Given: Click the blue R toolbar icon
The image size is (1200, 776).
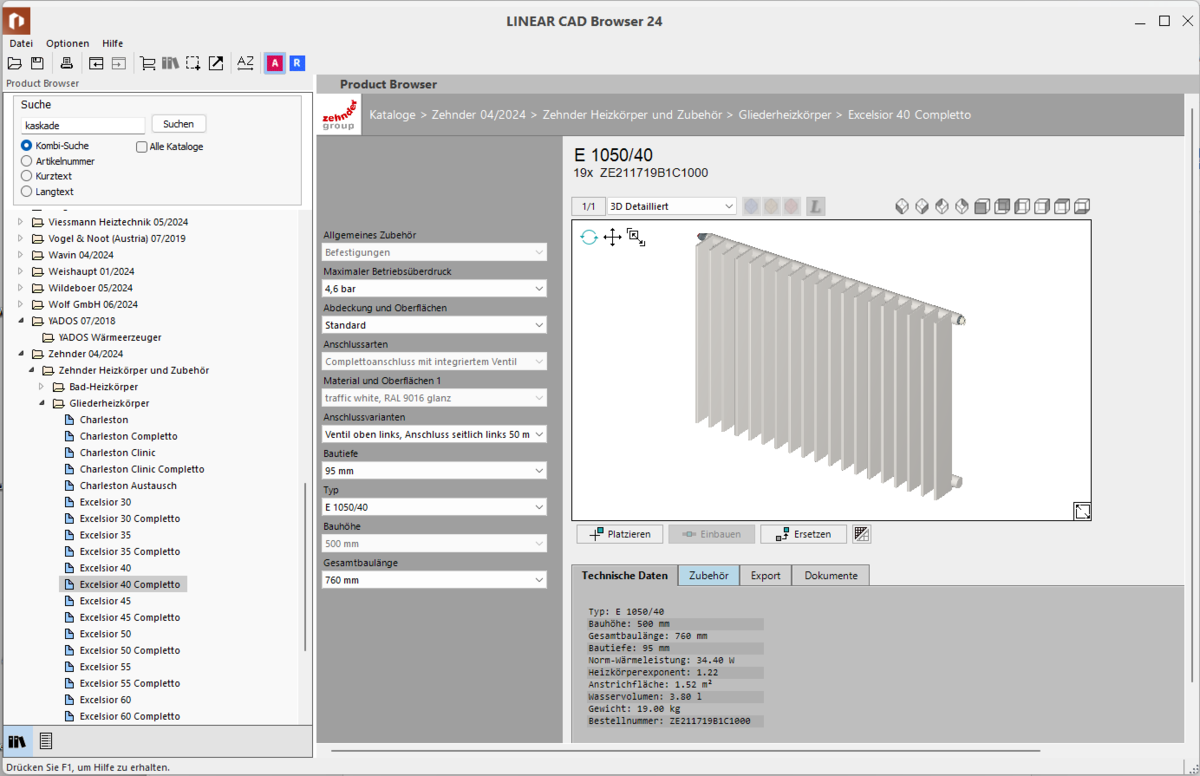Looking at the screenshot, I should (296, 62).
